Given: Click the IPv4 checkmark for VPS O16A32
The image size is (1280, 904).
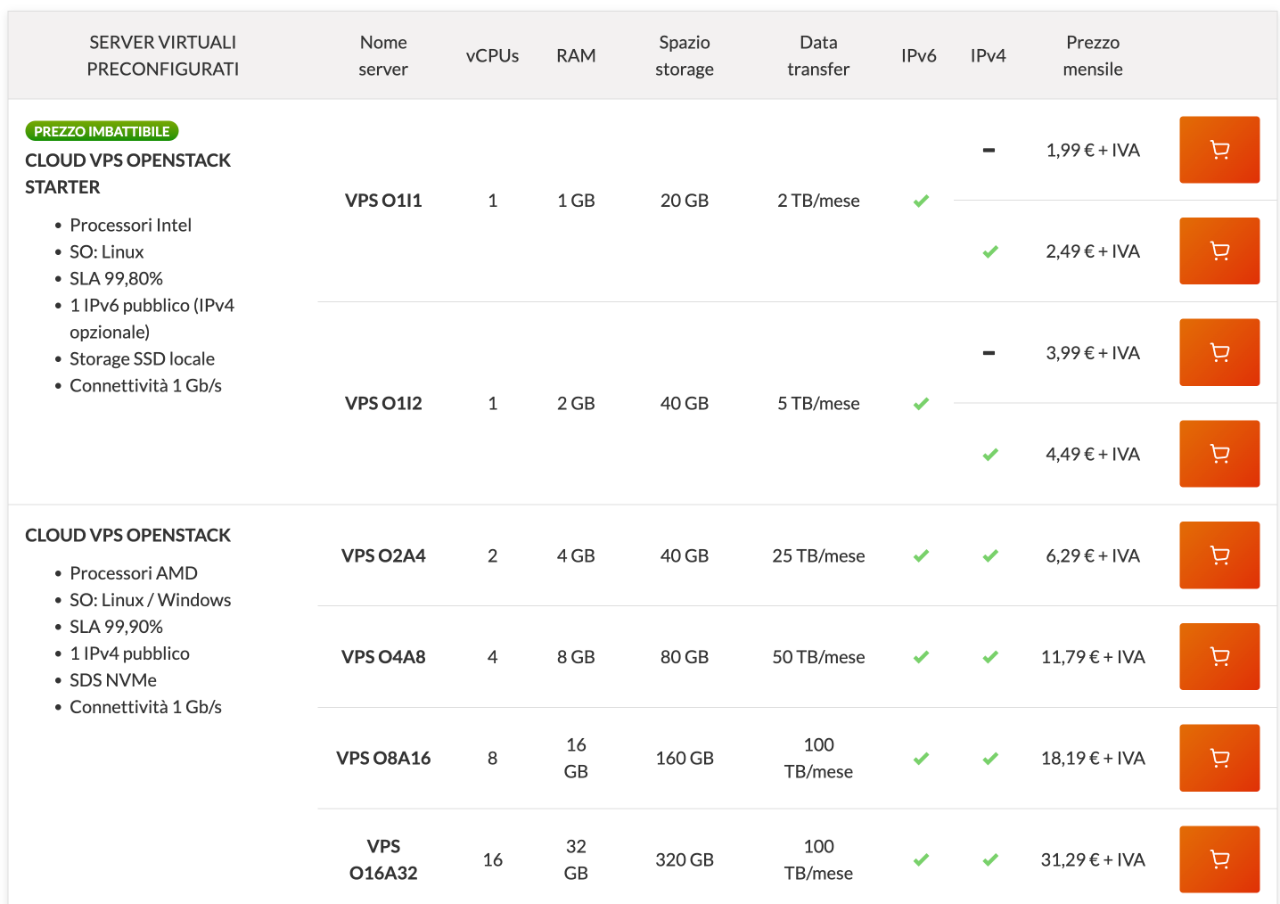Looking at the screenshot, I should [x=990, y=860].
